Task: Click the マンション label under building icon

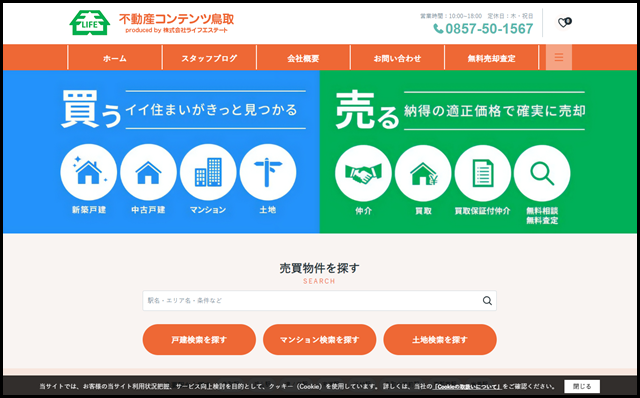Action: click(x=208, y=210)
